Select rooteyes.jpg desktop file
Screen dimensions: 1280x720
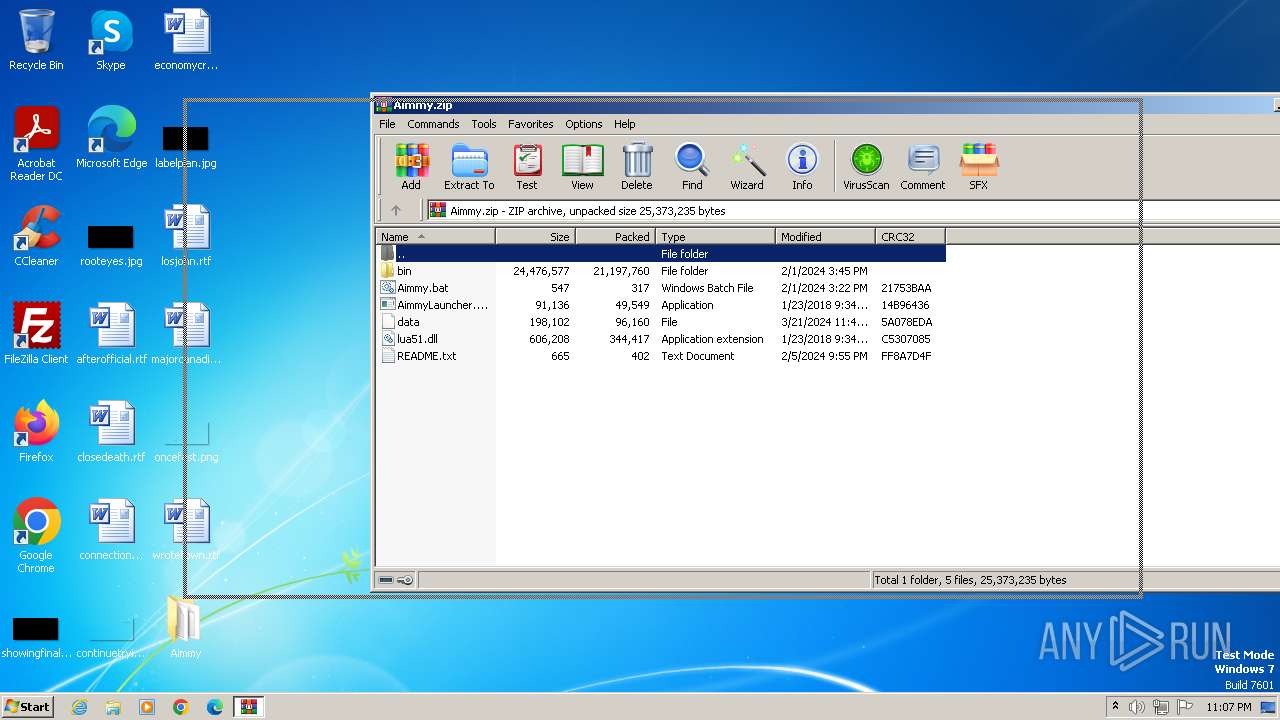point(111,246)
